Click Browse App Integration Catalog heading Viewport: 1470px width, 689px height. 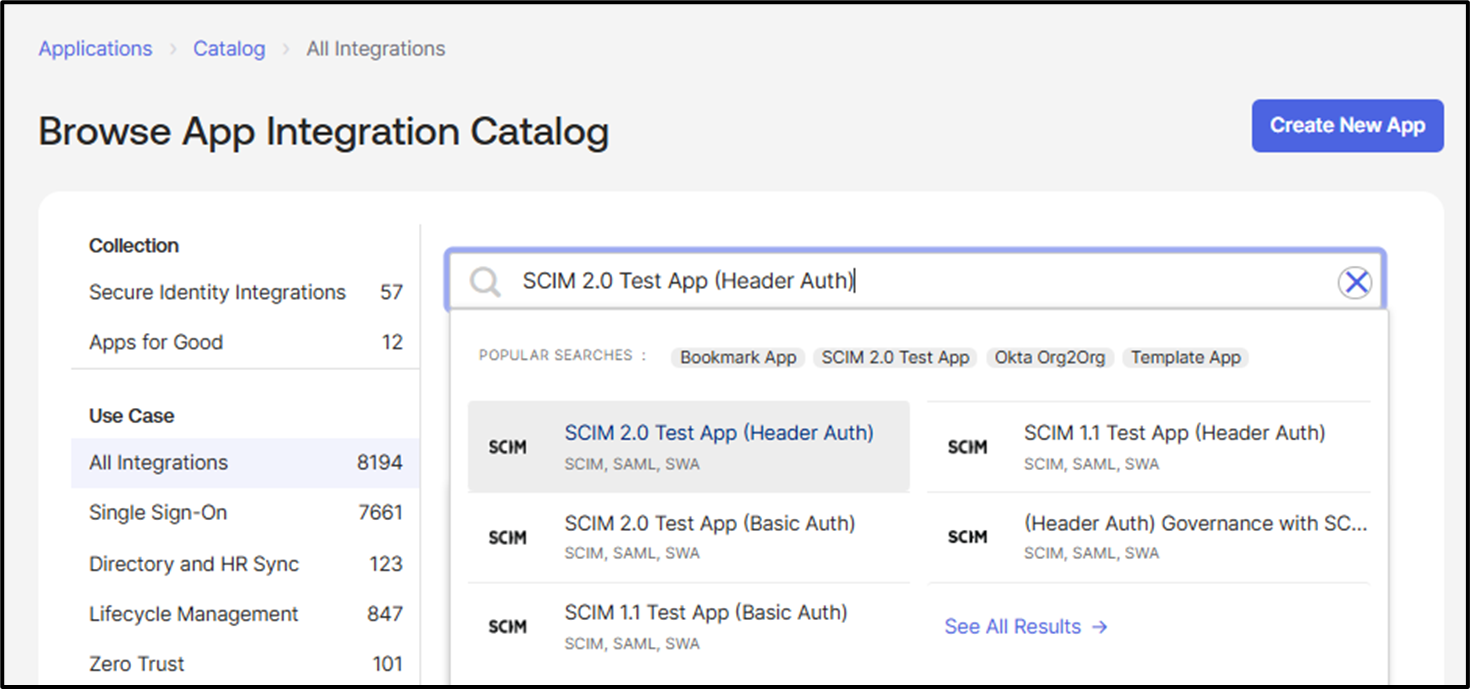tap(324, 132)
